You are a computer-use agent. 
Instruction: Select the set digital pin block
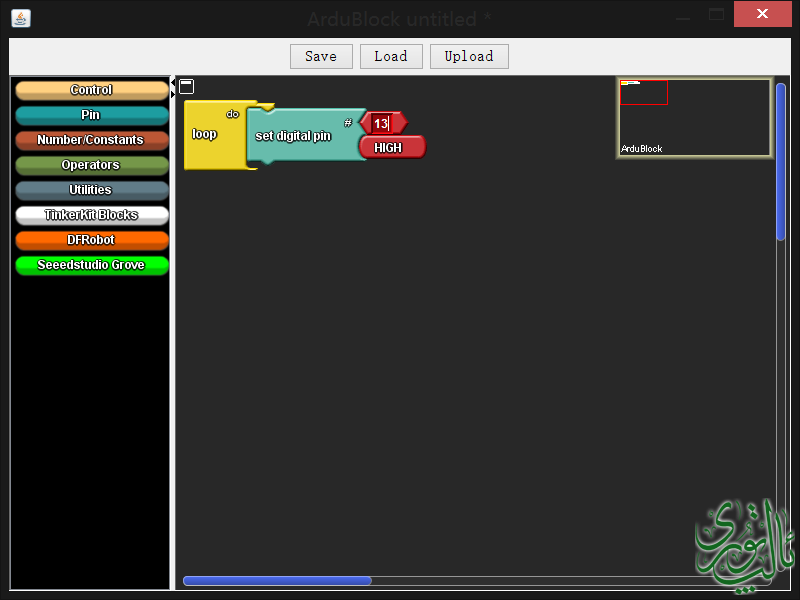[305, 136]
